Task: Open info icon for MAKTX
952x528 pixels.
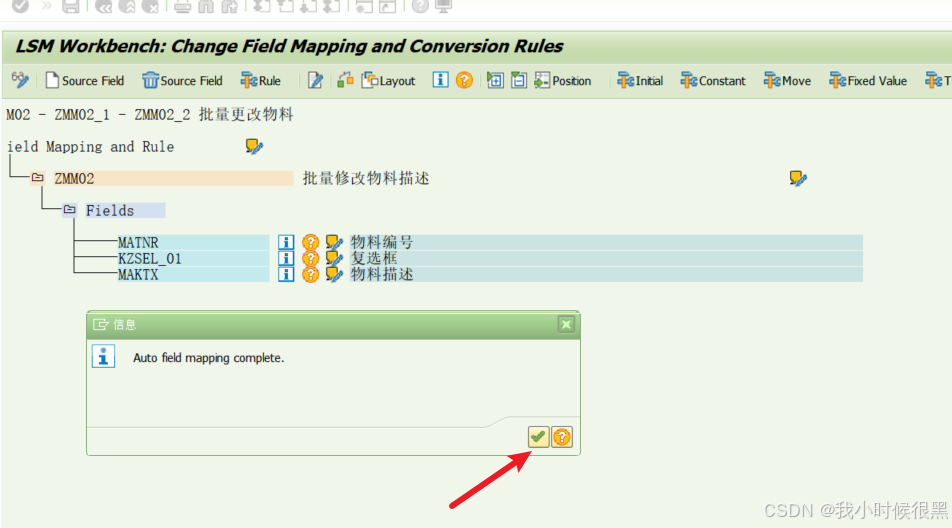Action: point(286,274)
